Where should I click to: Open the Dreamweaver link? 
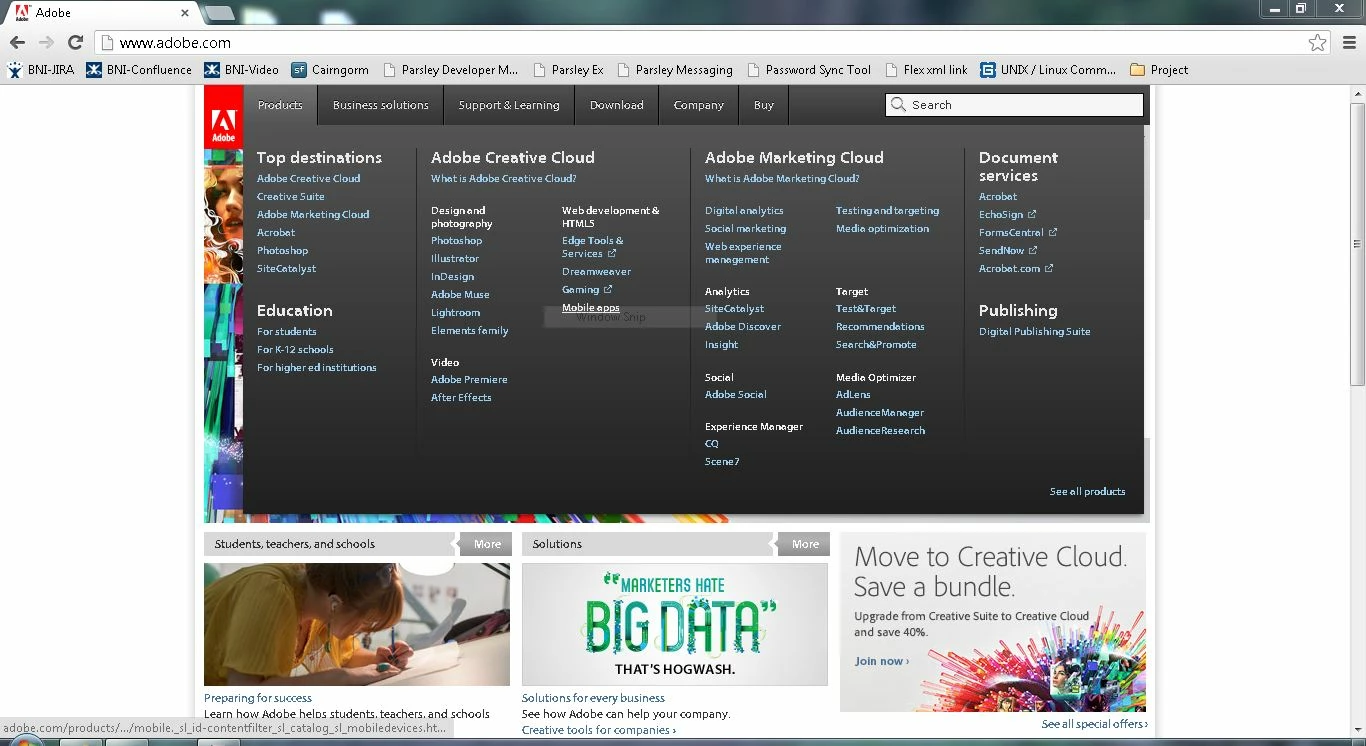click(x=596, y=272)
